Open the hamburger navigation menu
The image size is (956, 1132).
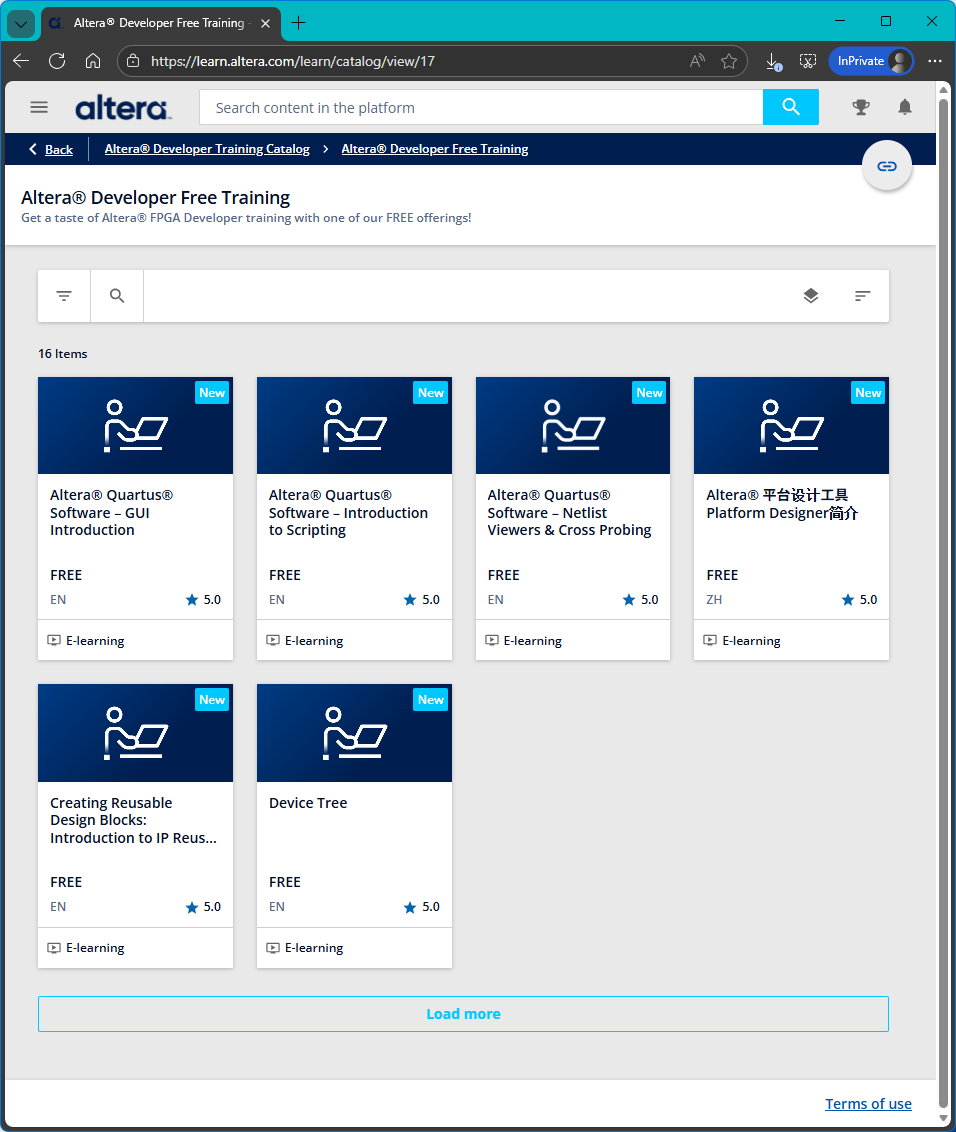(x=39, y=107)
